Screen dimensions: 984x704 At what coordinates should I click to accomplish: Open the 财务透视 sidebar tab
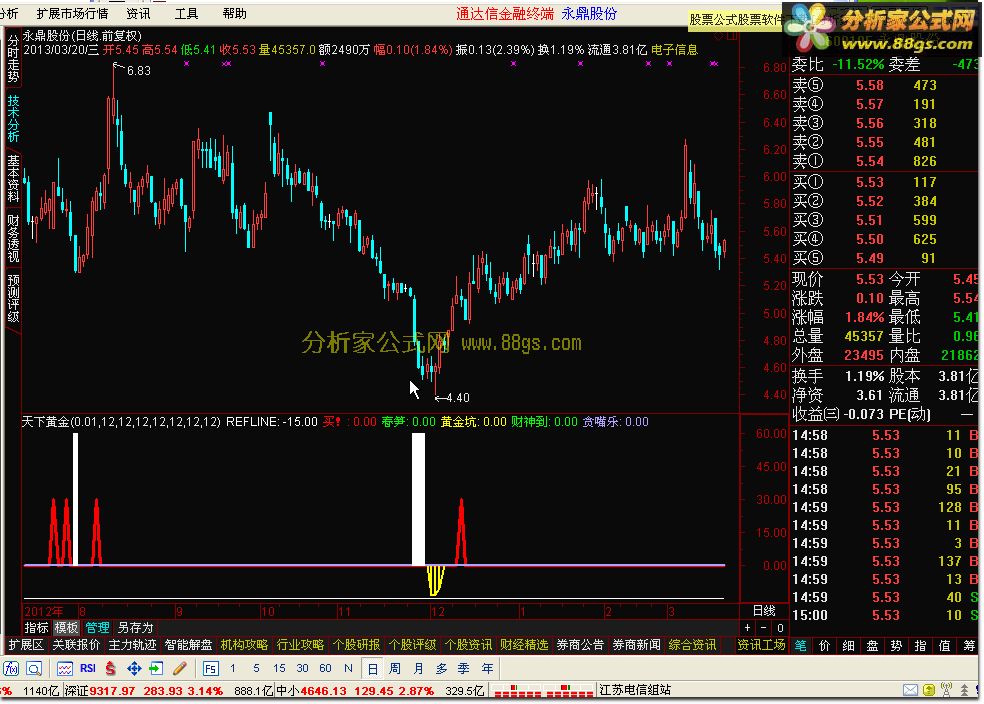coord(13,238)
